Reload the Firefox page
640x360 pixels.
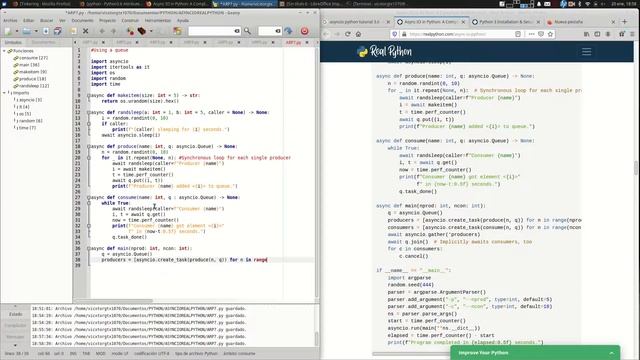(x=347, y=34)
